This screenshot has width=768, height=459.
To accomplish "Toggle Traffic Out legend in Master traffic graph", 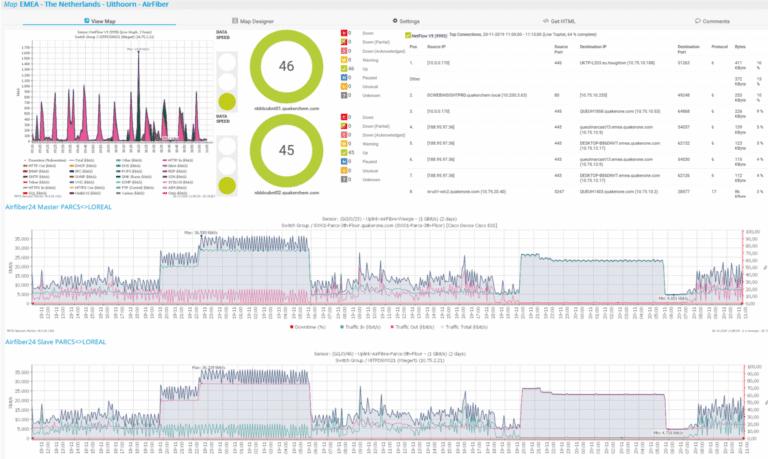I will pos(412,327).
